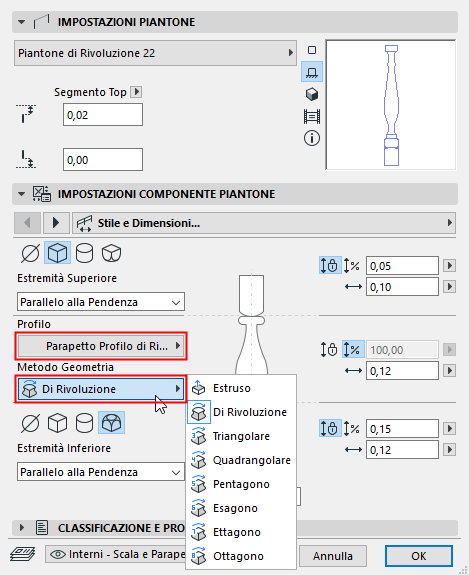Viewport: 469px width, 575px height.
Task: Go to the next settings page arrow
Action: pos(56,223)
